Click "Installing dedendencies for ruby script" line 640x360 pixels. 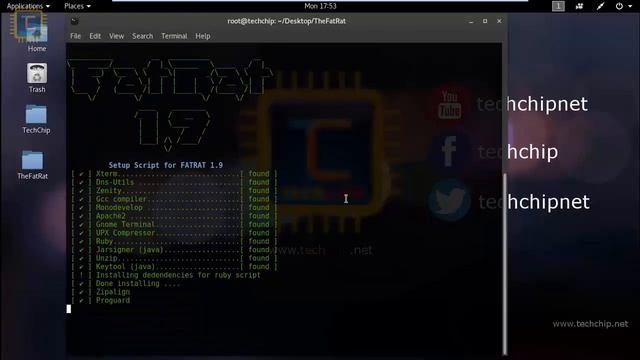coord(166,275)
